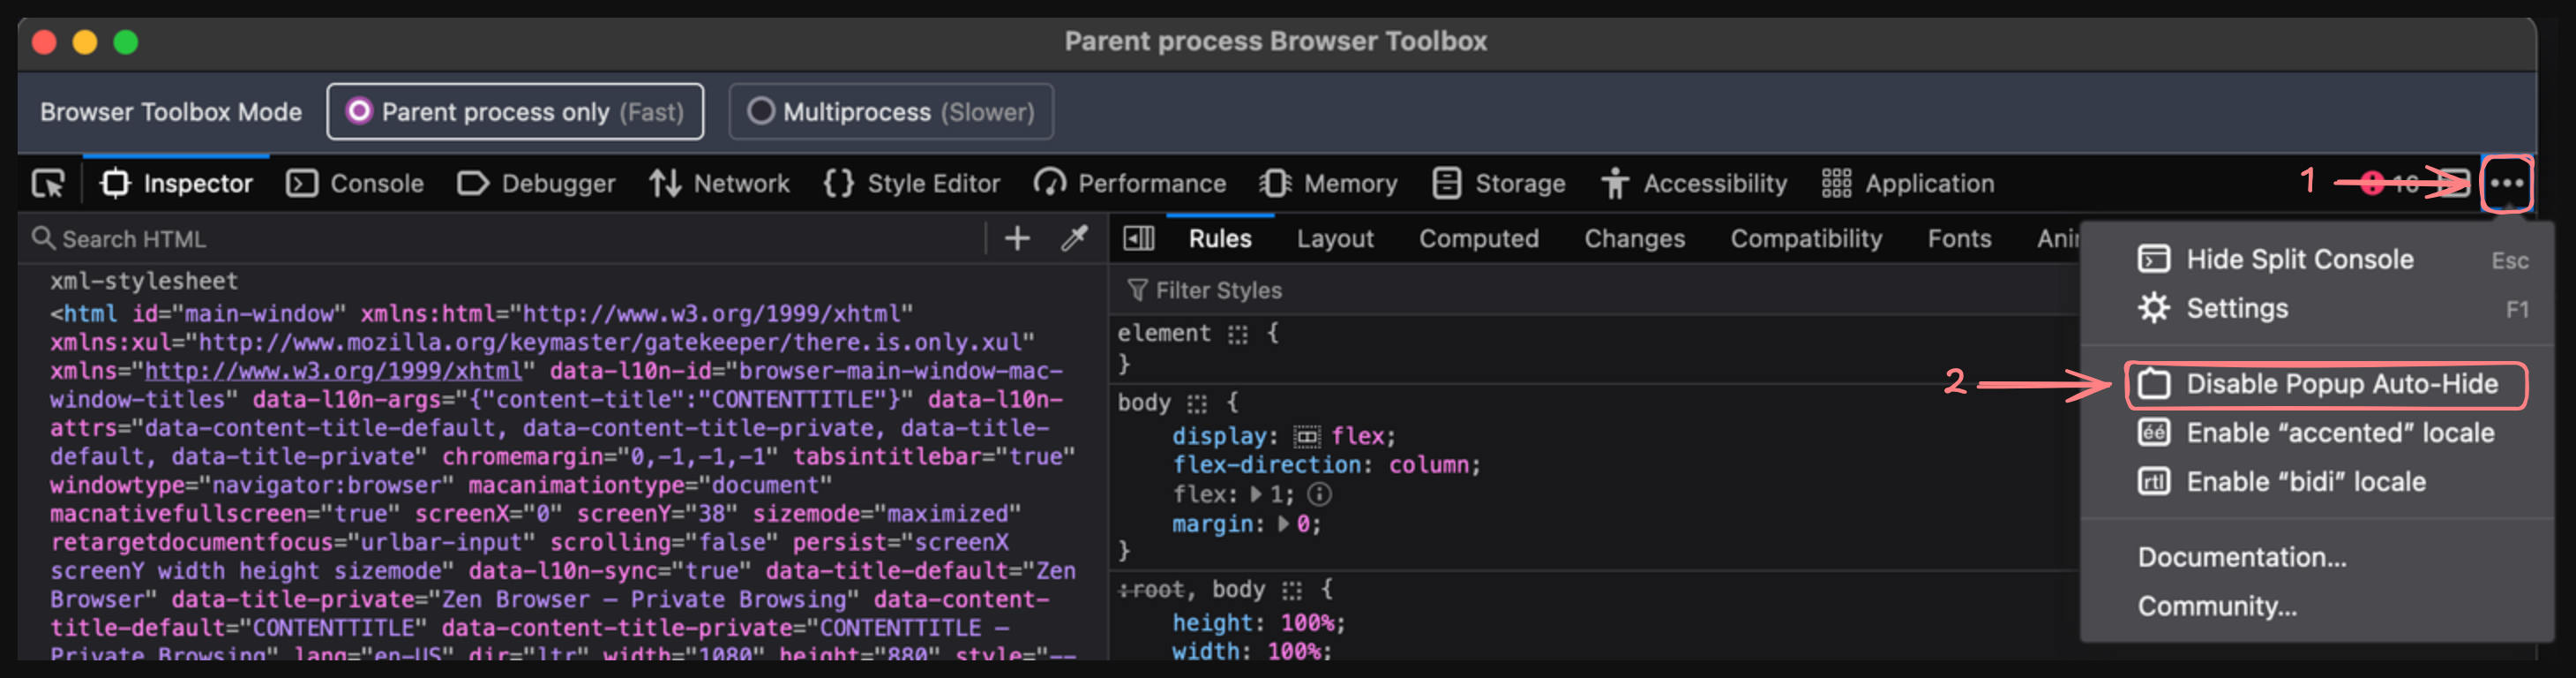Select the Layout sidebar tab
Image resolution: width=2576 pixels, height=678 pixels.
click(1335, 239)
